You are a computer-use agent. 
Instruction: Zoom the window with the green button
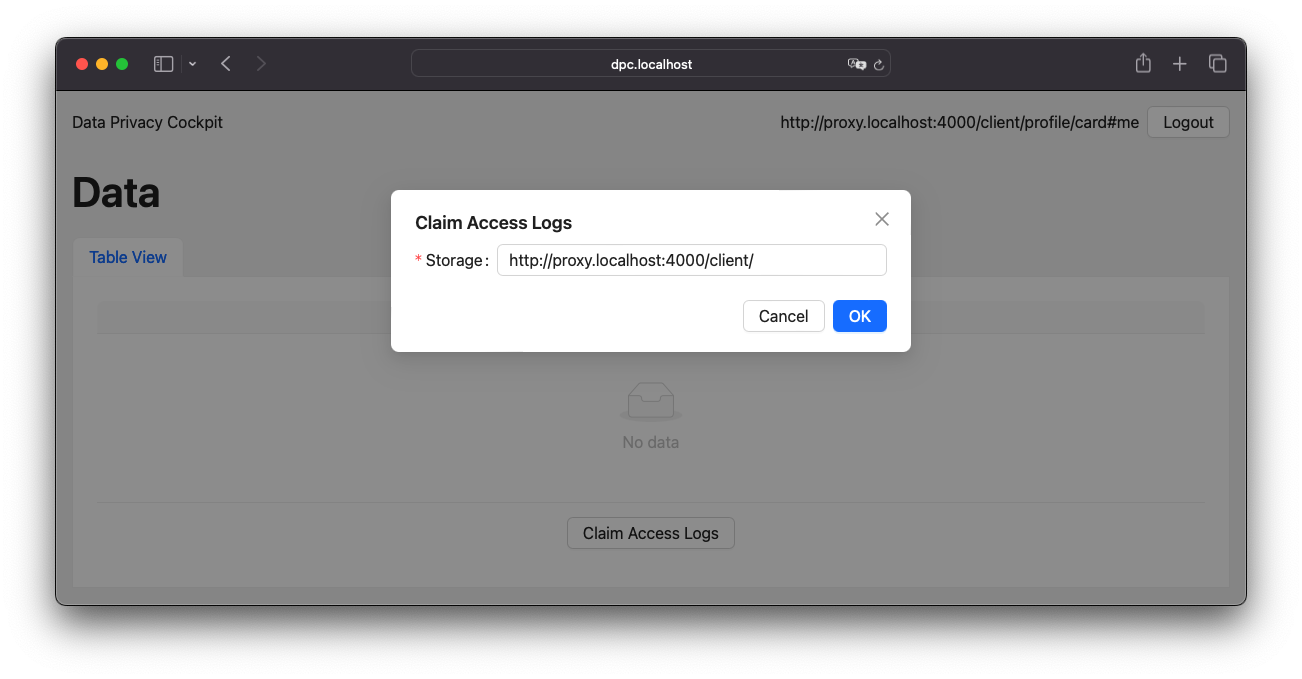pos(122,64)
